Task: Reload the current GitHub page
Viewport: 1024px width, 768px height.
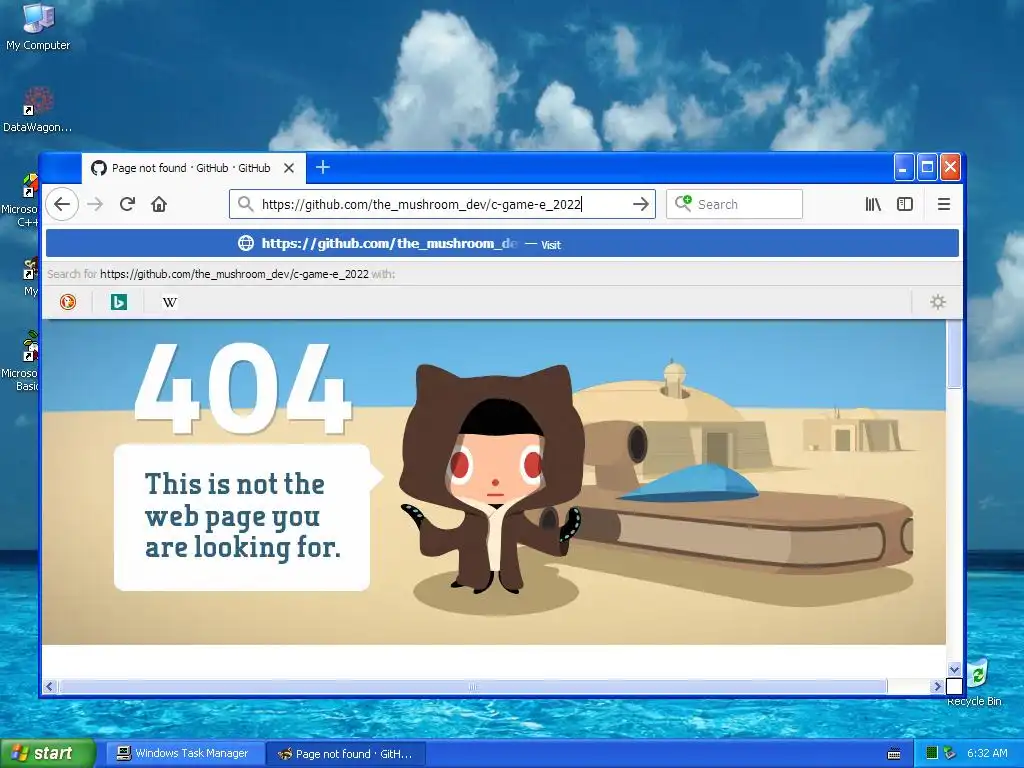Action: pos(127,204)
